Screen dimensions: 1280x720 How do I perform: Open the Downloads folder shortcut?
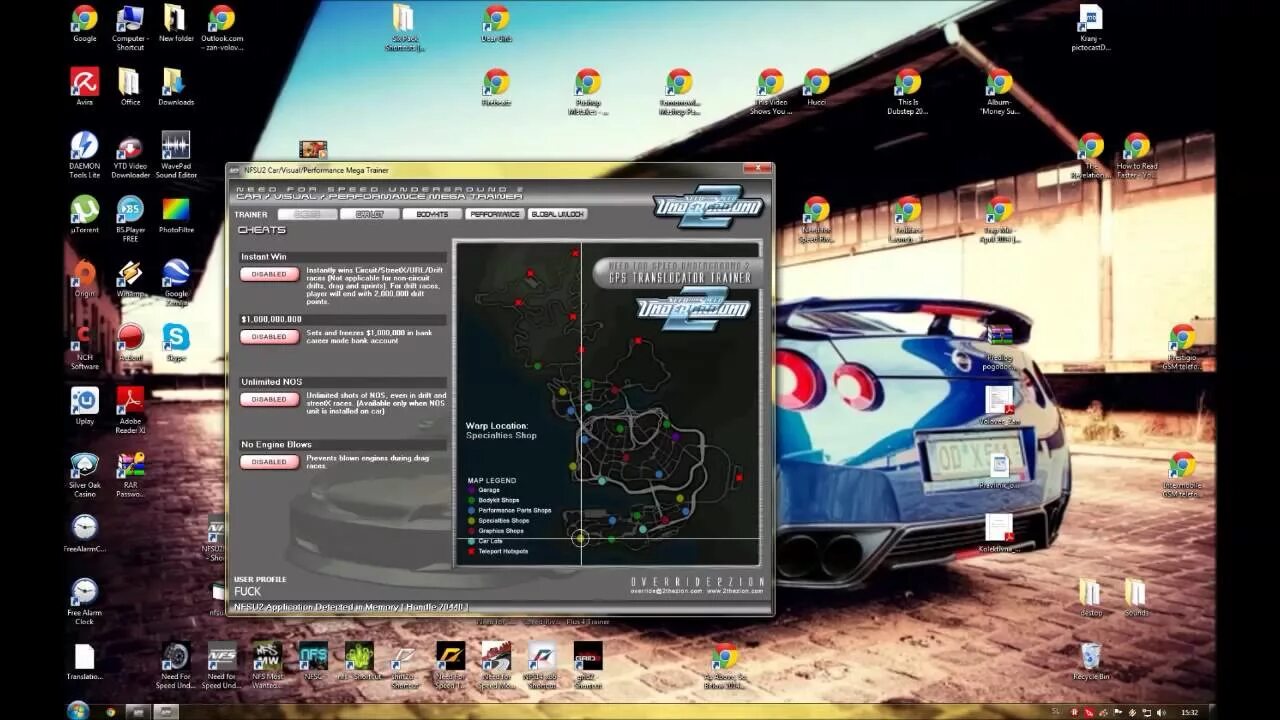[176, 87]
